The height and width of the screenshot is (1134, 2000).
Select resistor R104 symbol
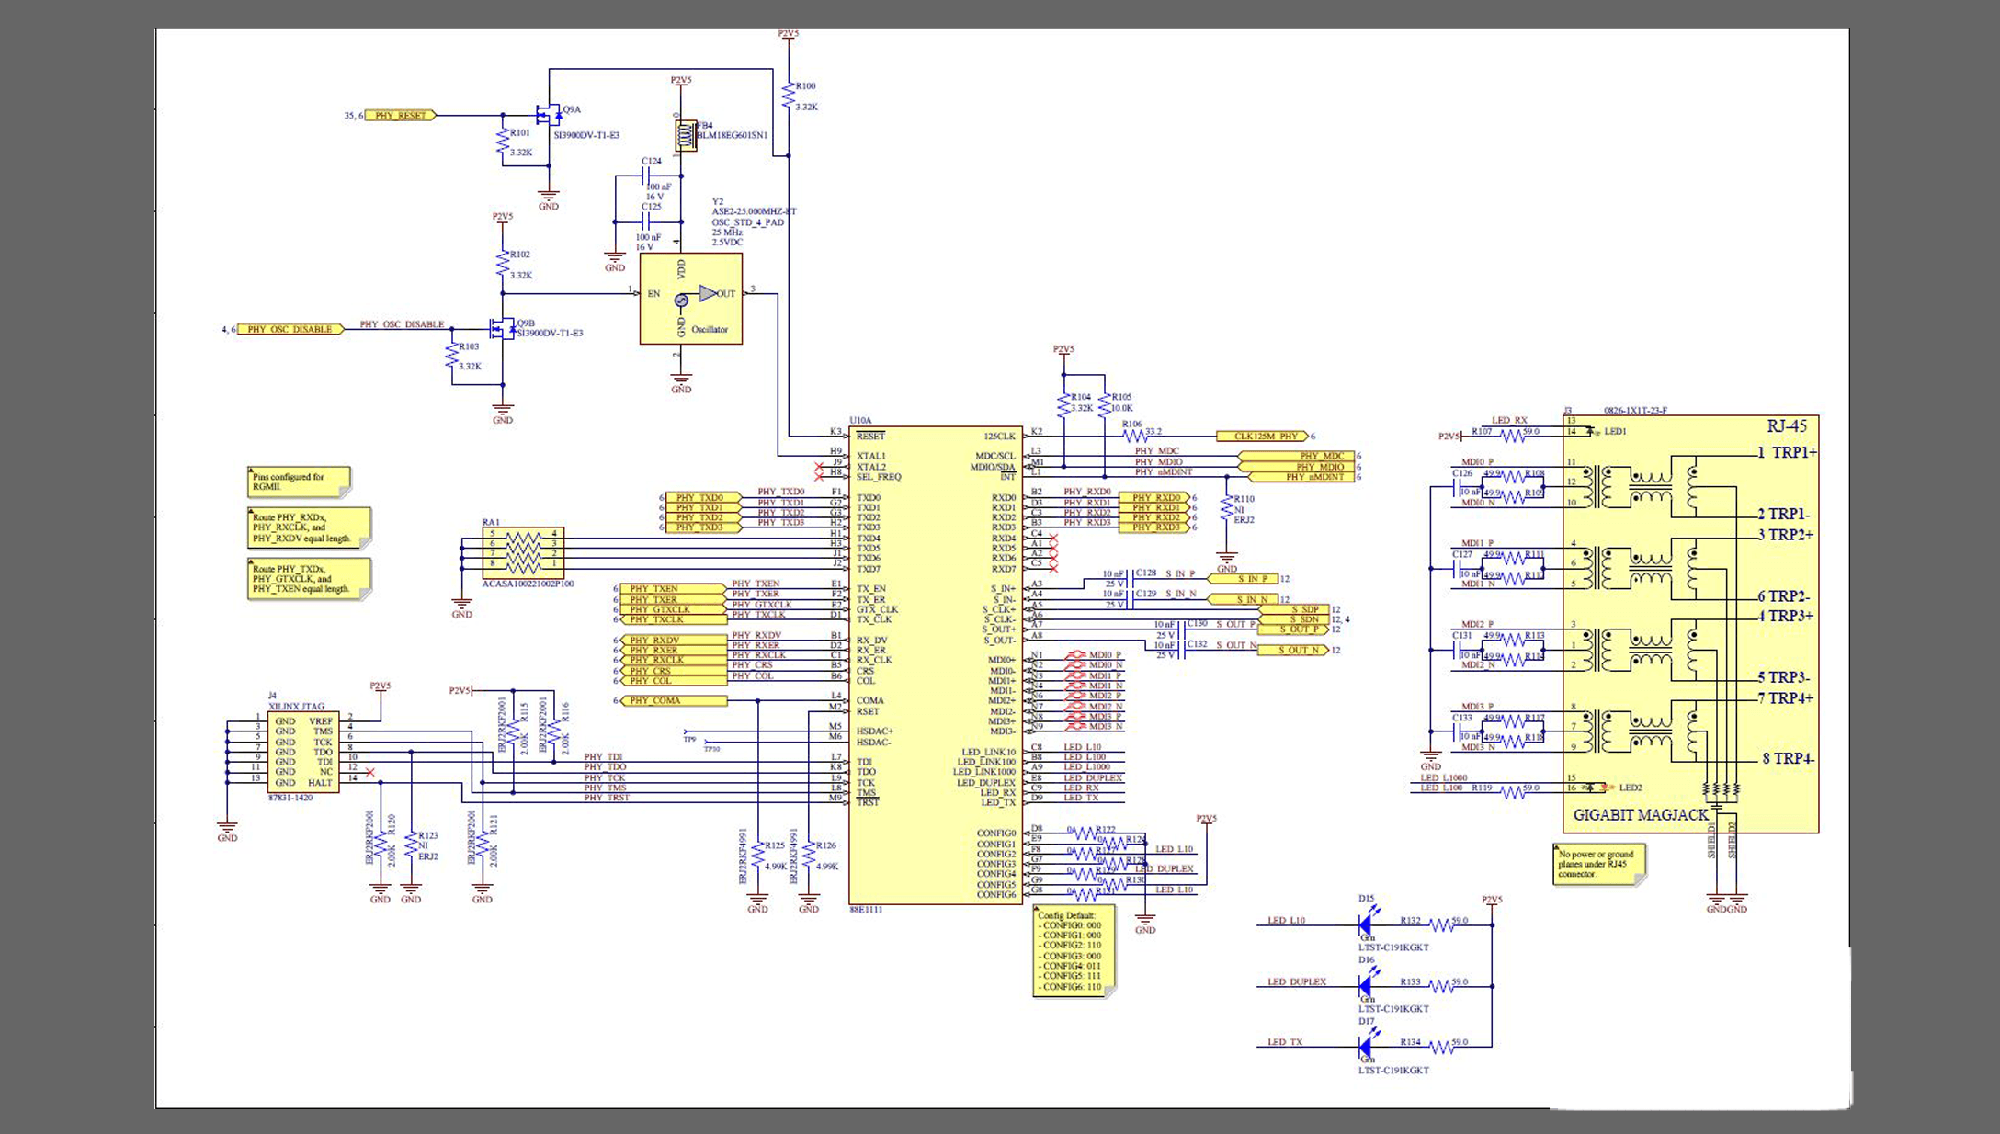tap(1064, 404)
